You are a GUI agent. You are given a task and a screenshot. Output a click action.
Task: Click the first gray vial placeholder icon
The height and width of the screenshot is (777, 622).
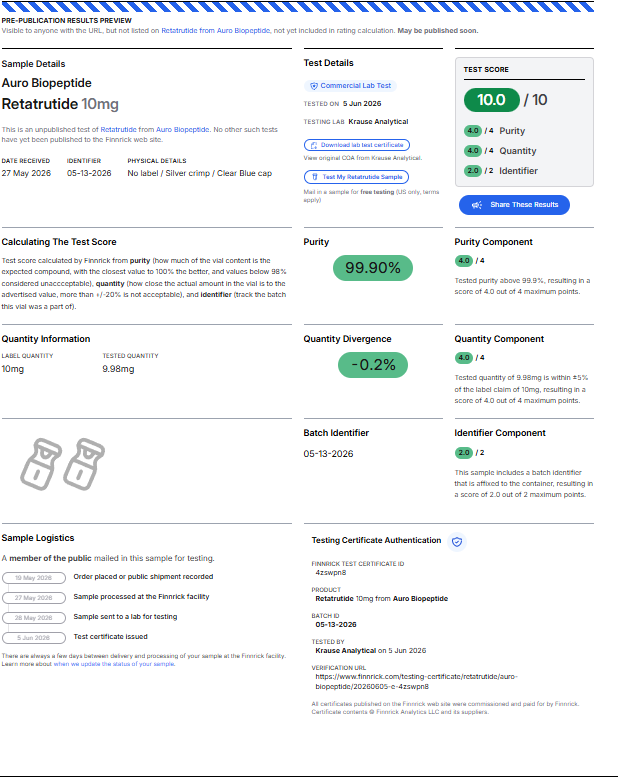[41, 464]
